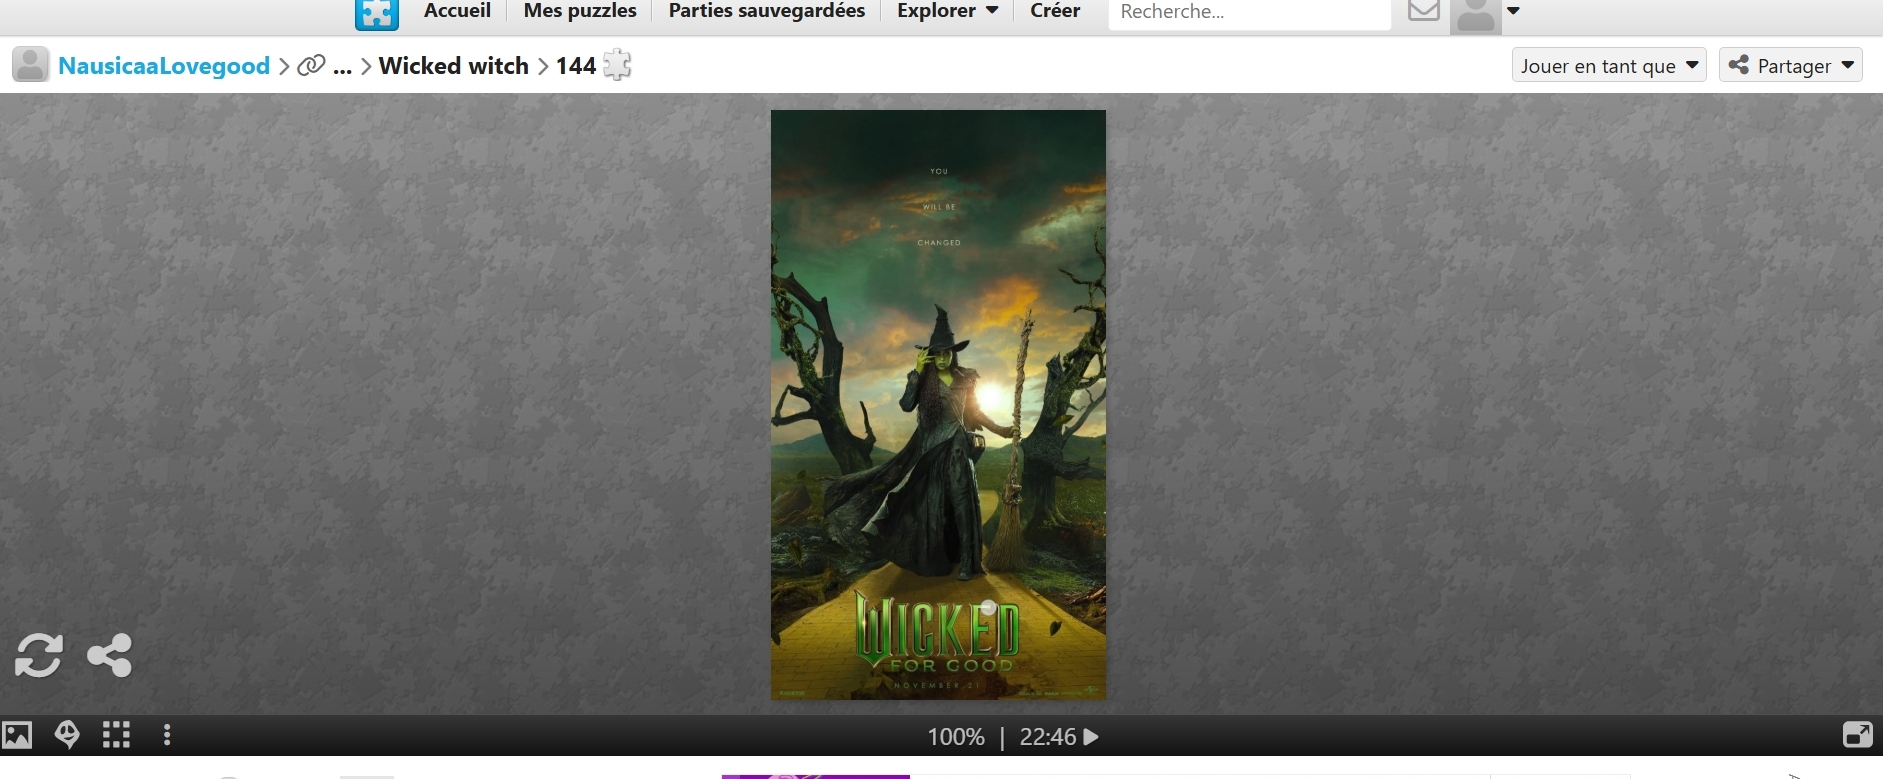Image resolution: width=1883 pixels, height=779 pixels.
Task: Open the Jouer en tant que dropdown
Action: pos(1609,66)
